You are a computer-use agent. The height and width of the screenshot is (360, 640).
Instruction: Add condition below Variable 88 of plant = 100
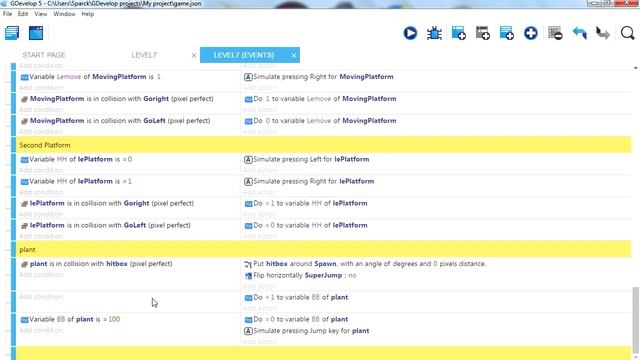tap(41, 330)
